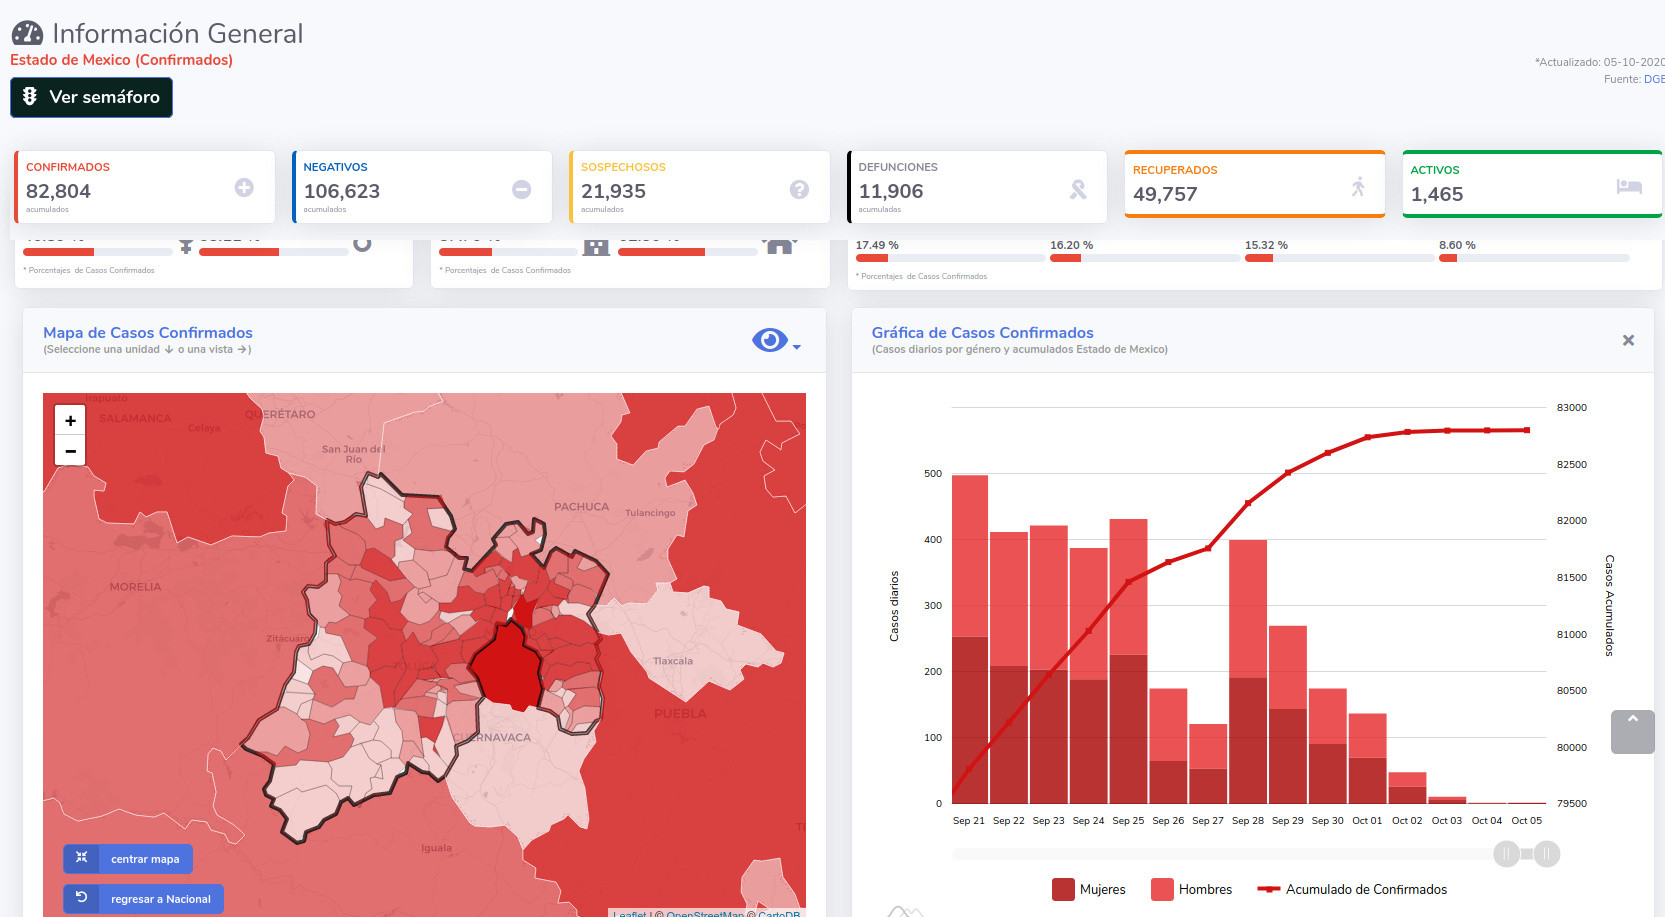Toggle the map view eye icon
Viewport: 1665px width, 917px height.
[x=770, y=341]
